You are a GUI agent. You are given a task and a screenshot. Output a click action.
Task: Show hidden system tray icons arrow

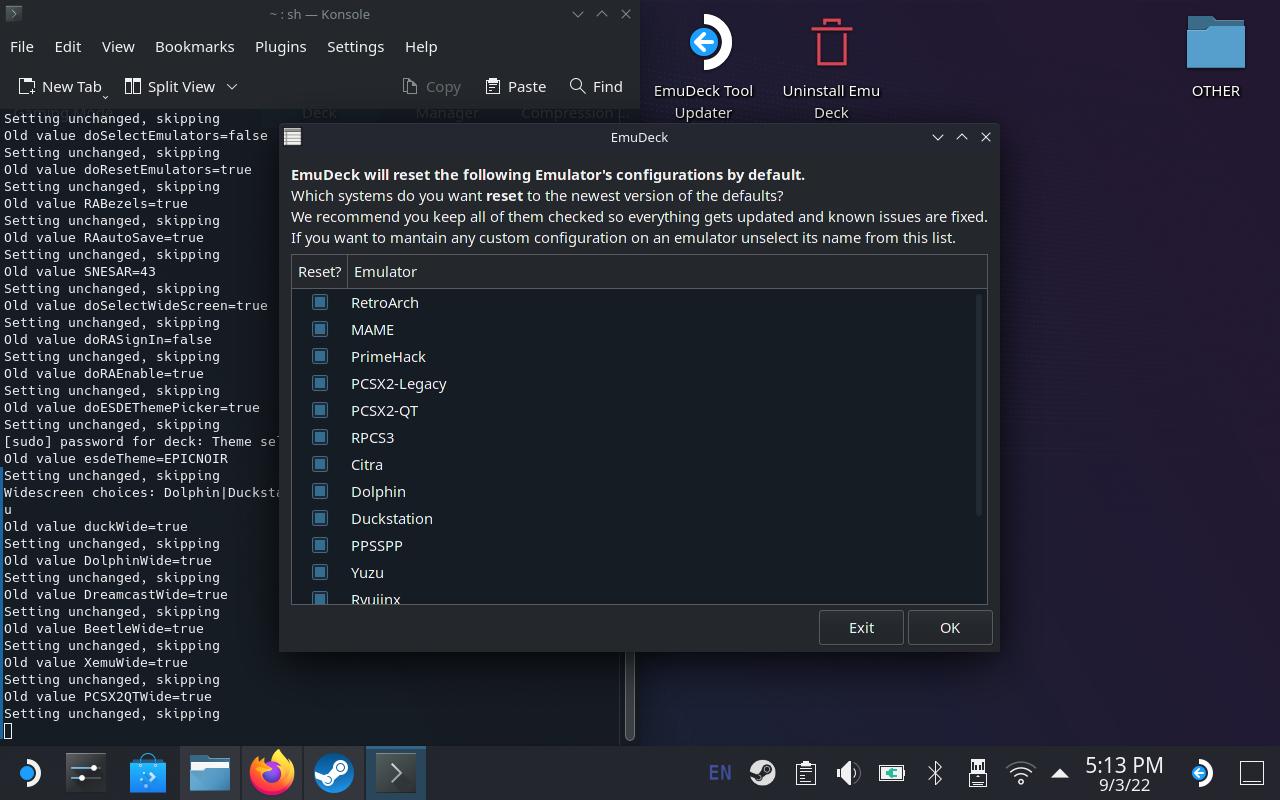coord(1060,773)
